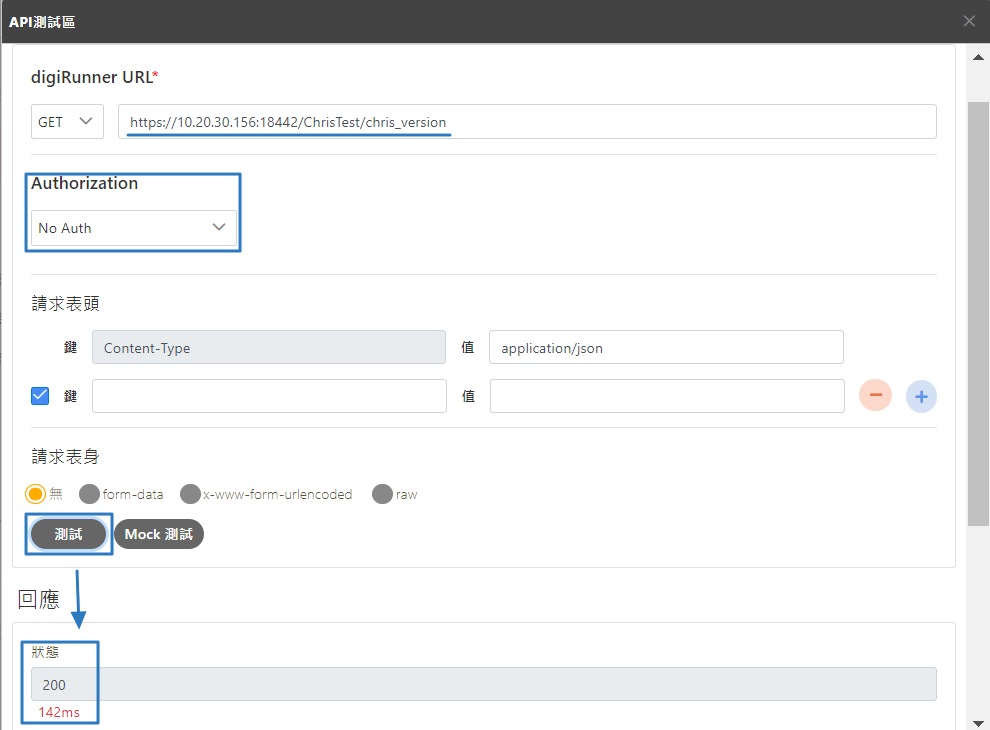This screenshot has width=990, height=730.
Task: Click the digiRunner URL label
Action: tap(94, 77)
